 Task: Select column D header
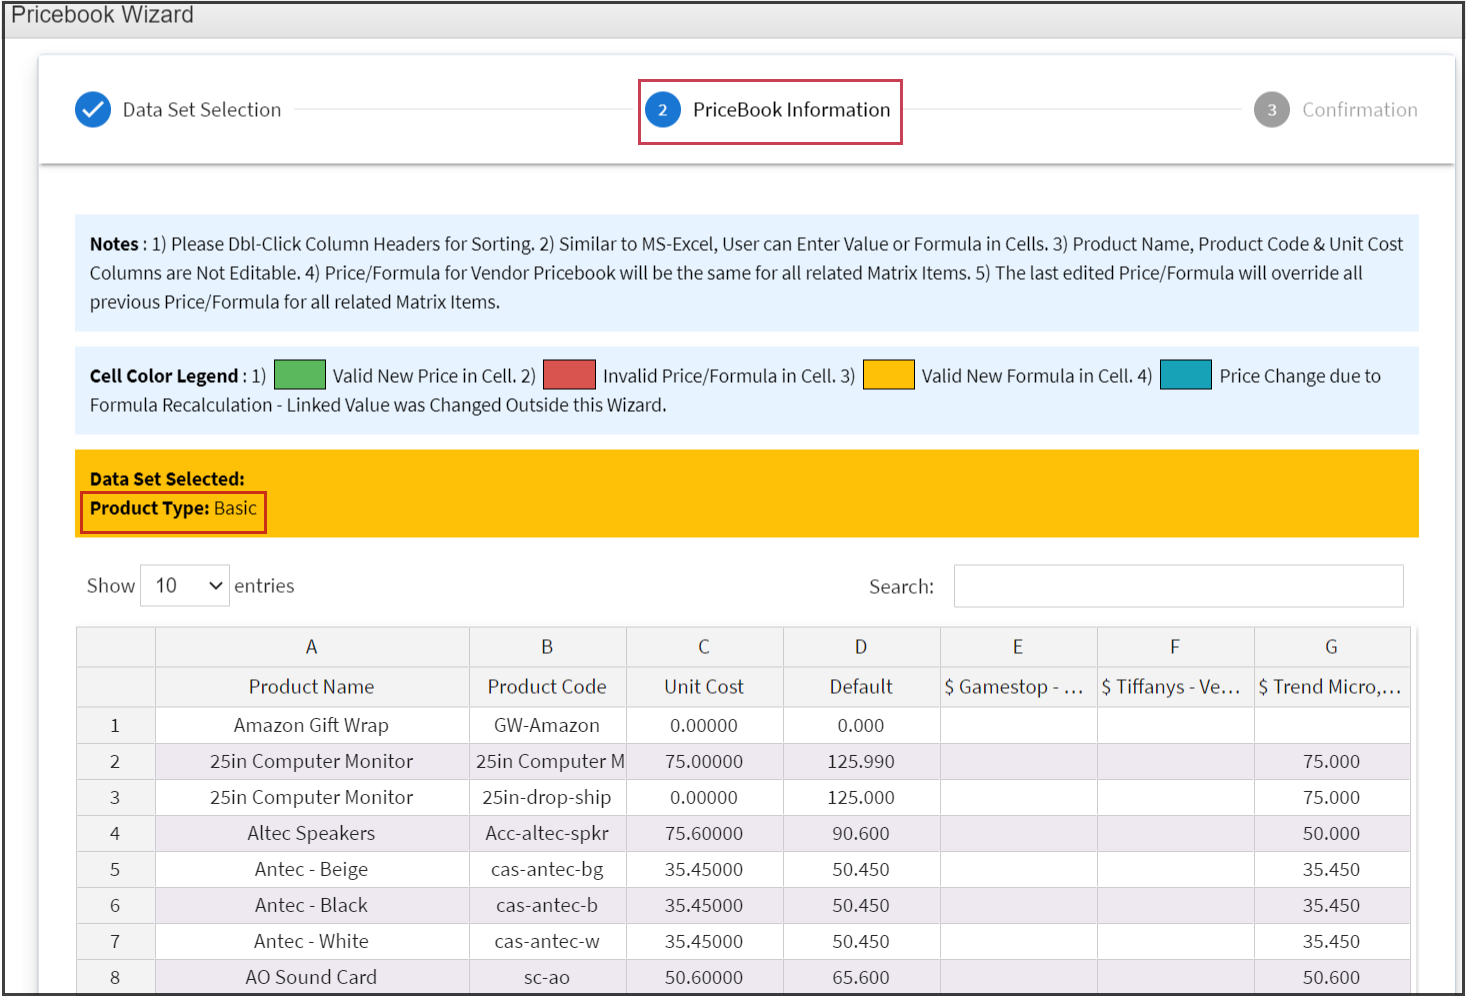click(x=861, y=647)
